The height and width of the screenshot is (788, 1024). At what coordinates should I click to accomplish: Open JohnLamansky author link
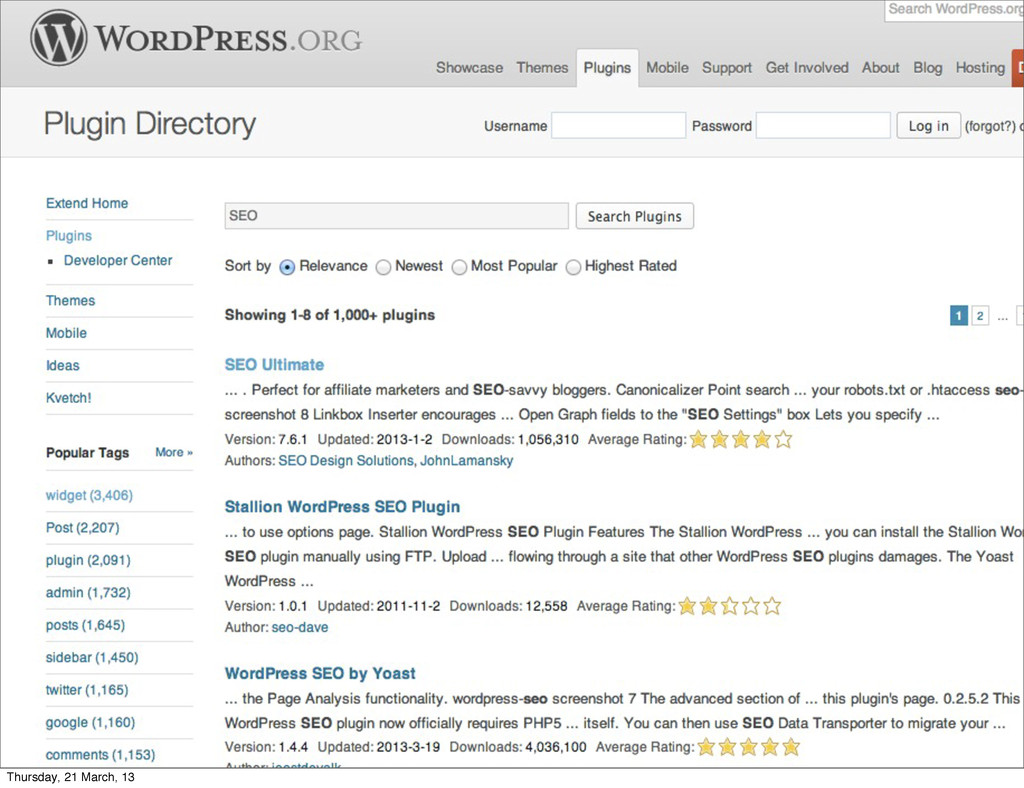point(466,460)
